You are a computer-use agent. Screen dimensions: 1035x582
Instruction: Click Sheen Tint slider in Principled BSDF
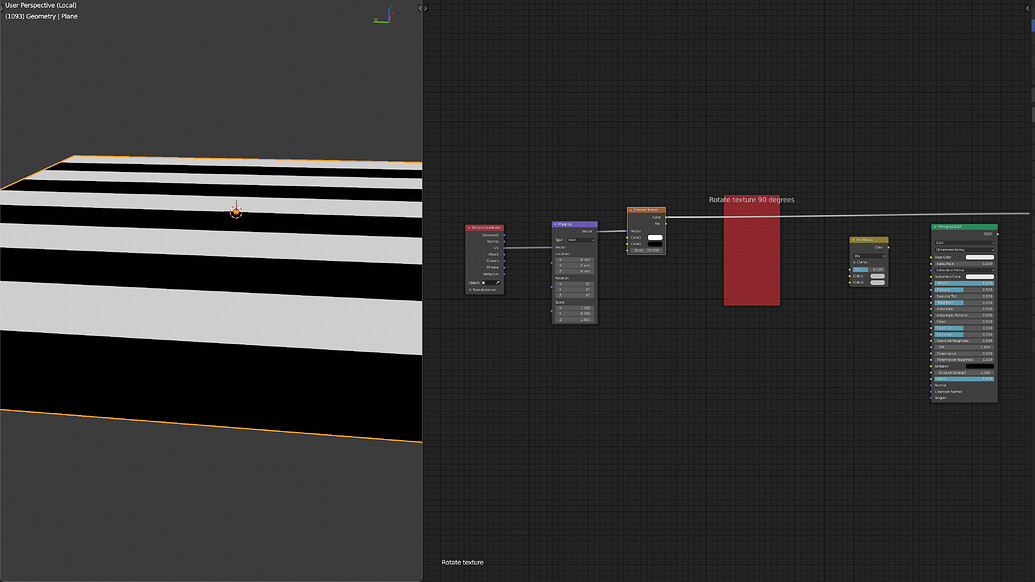click(x=964, y=328)
